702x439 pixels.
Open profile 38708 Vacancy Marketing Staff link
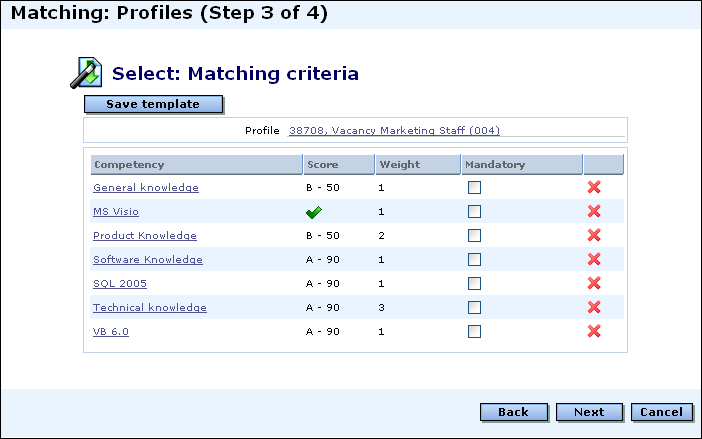(394, 130)
